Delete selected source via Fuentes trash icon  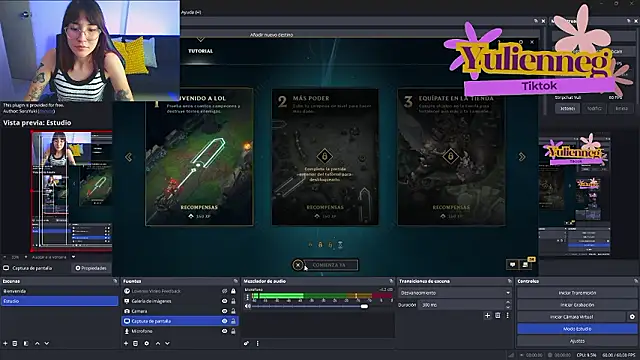coord(136,344)
